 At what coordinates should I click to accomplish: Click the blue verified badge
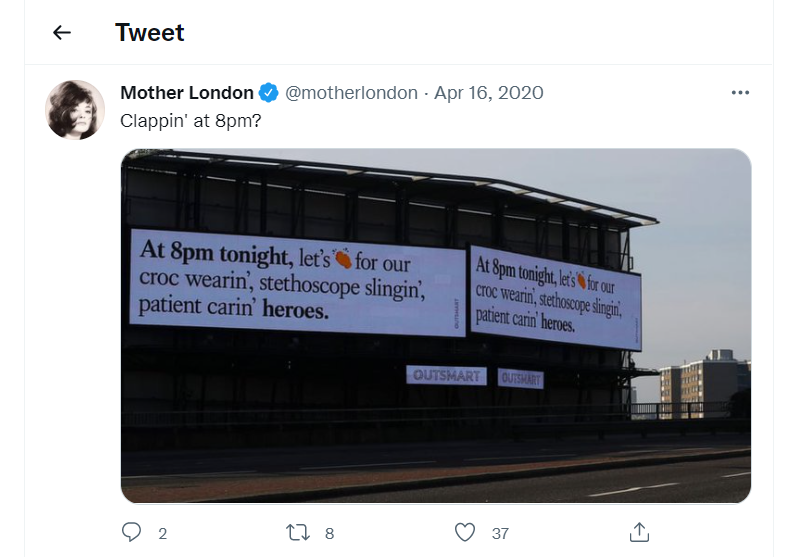point(269,93)
